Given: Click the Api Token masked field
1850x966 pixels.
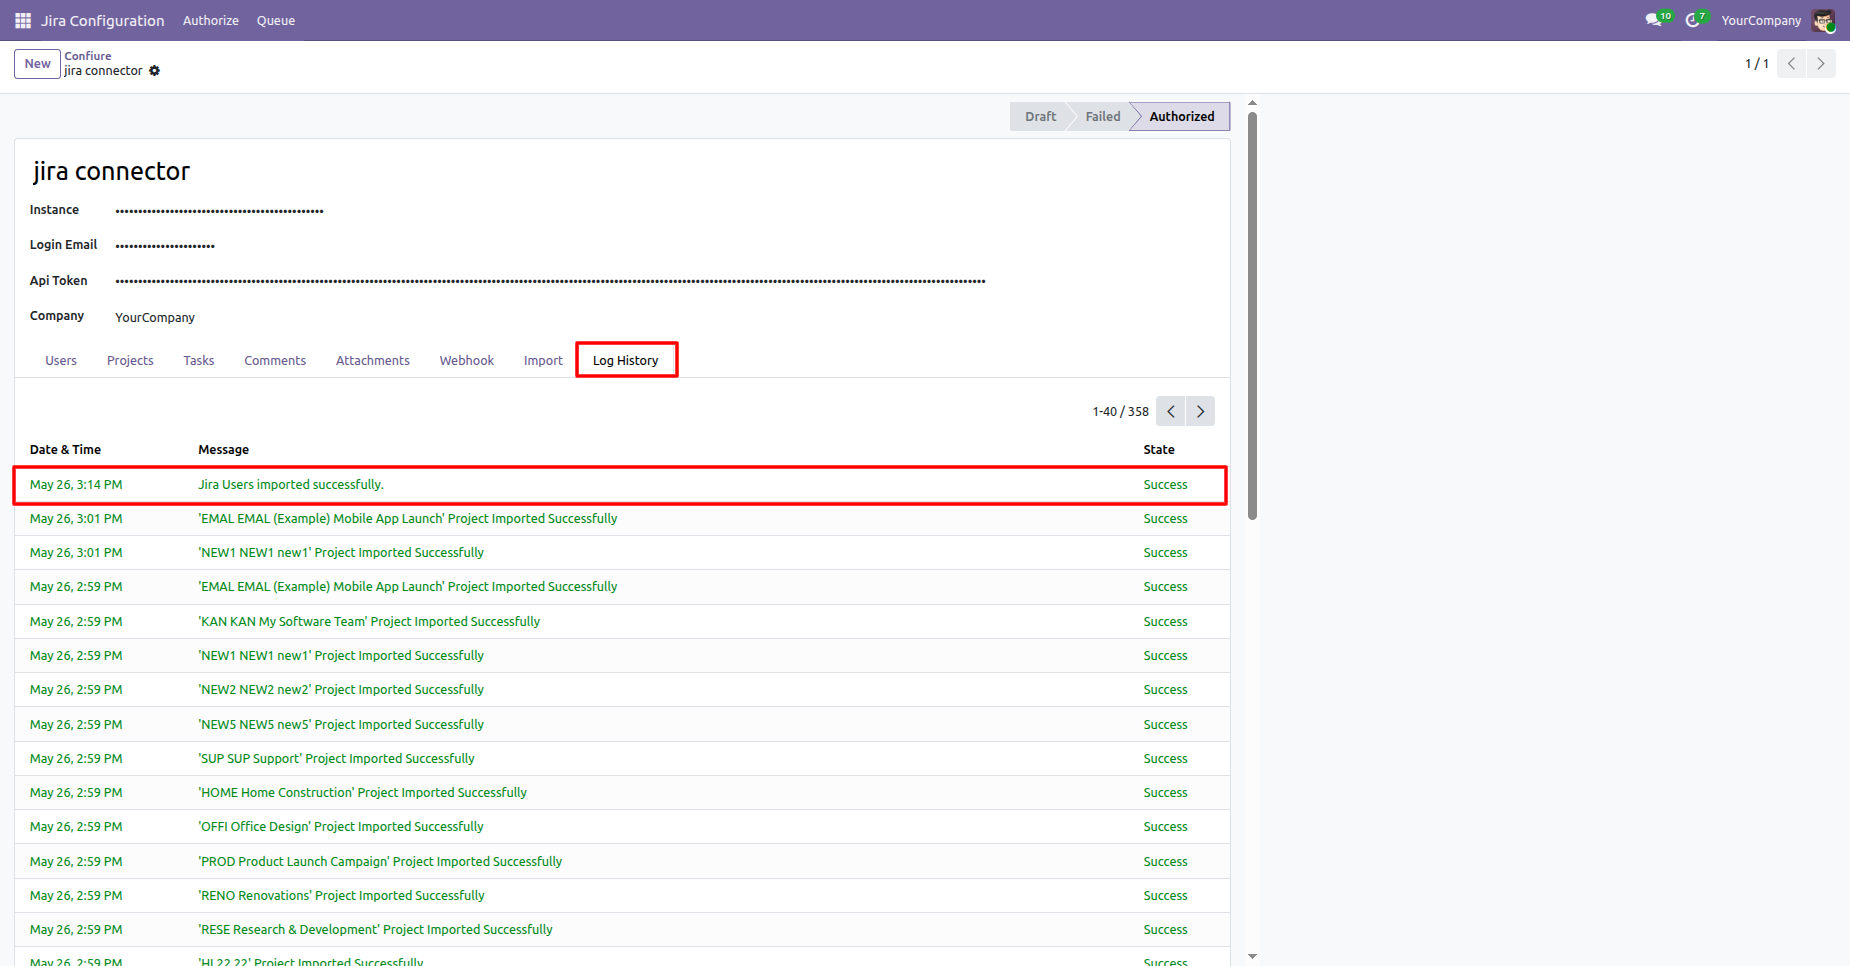Looking at the screenshot, I should 550,282.
